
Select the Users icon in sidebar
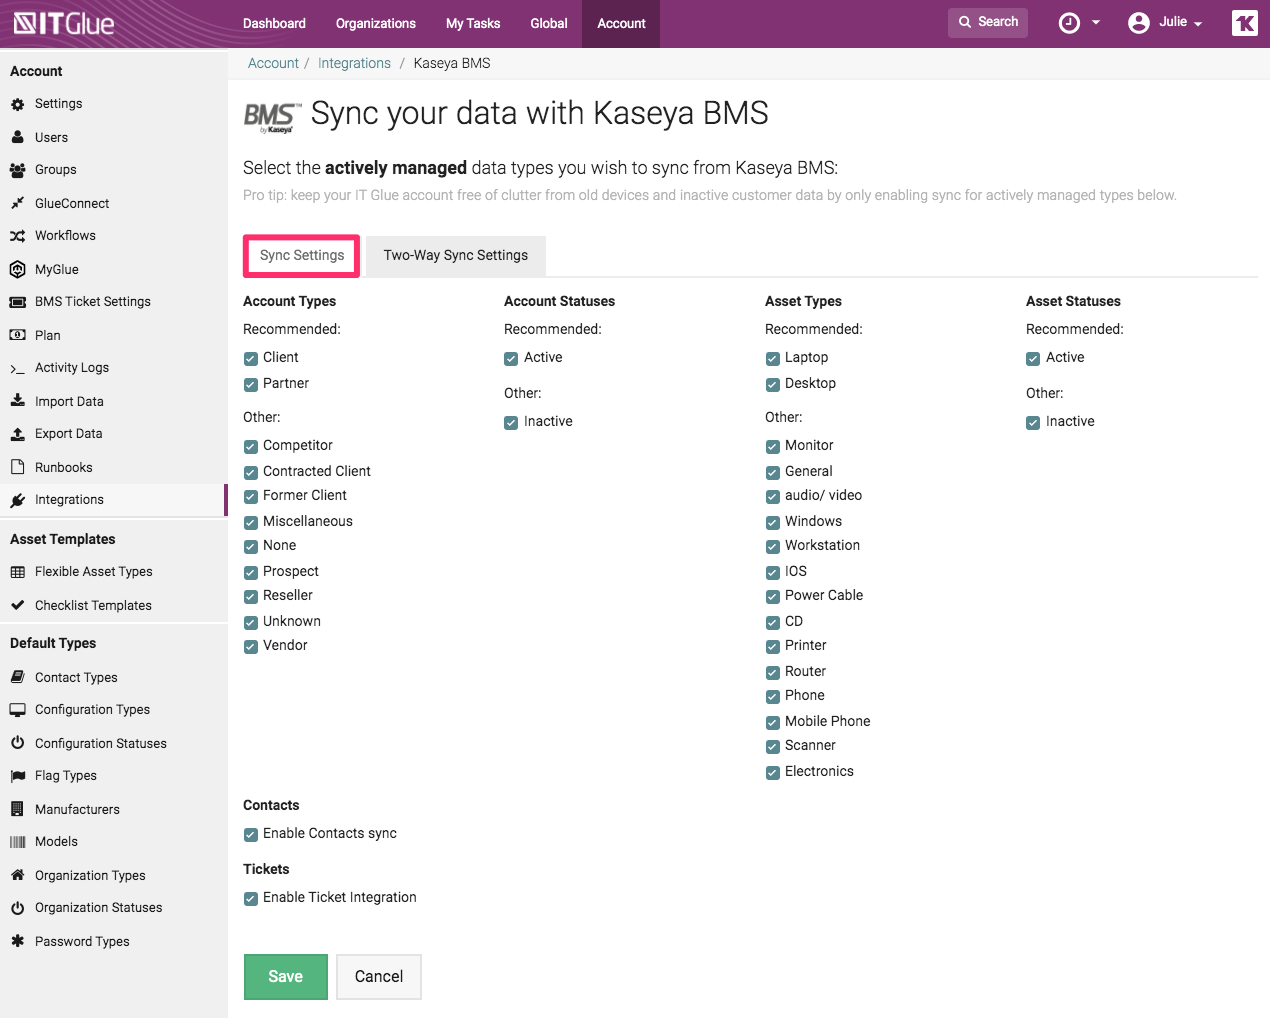18,137
